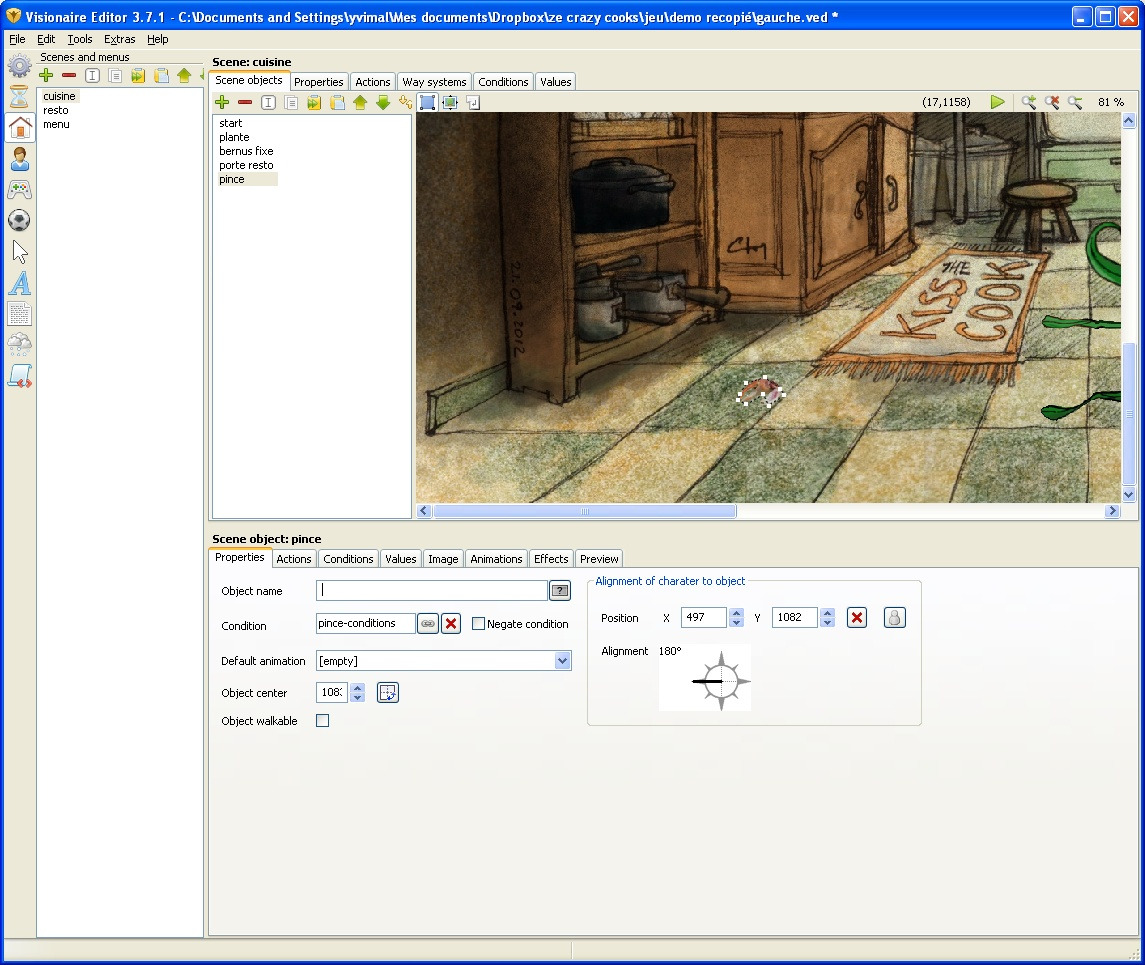Move scene object up with green arrow

[360, 103]
